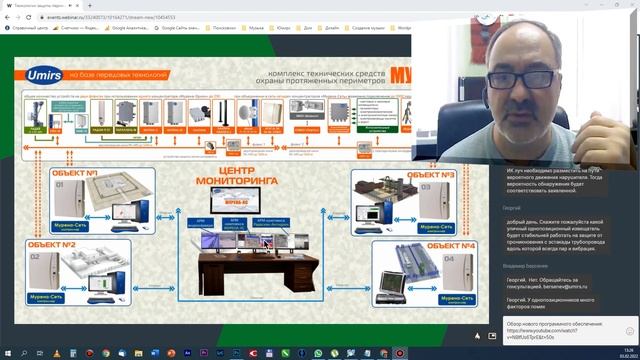Open the green phone app in taskbar
The width and height of the screenshot is (640, 360).
point(285,353)
